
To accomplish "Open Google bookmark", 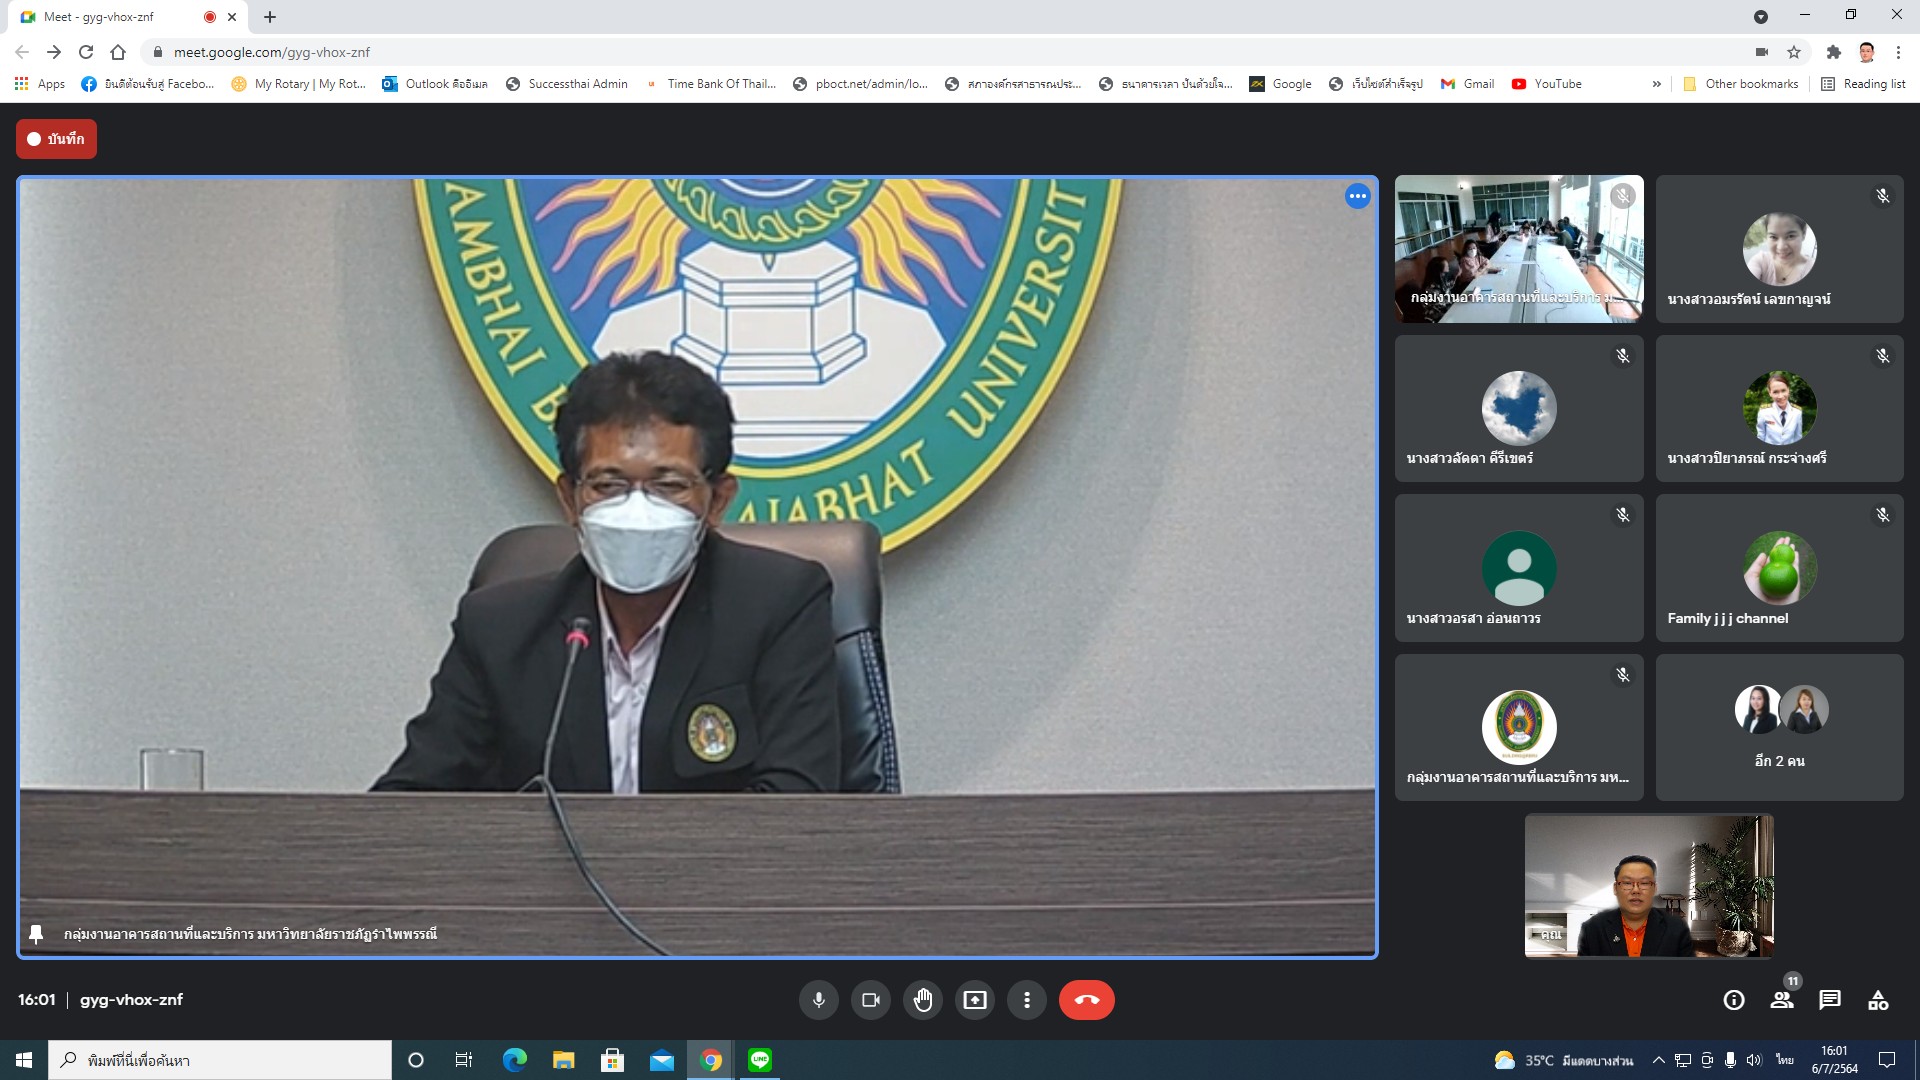I will [1280, 84].
